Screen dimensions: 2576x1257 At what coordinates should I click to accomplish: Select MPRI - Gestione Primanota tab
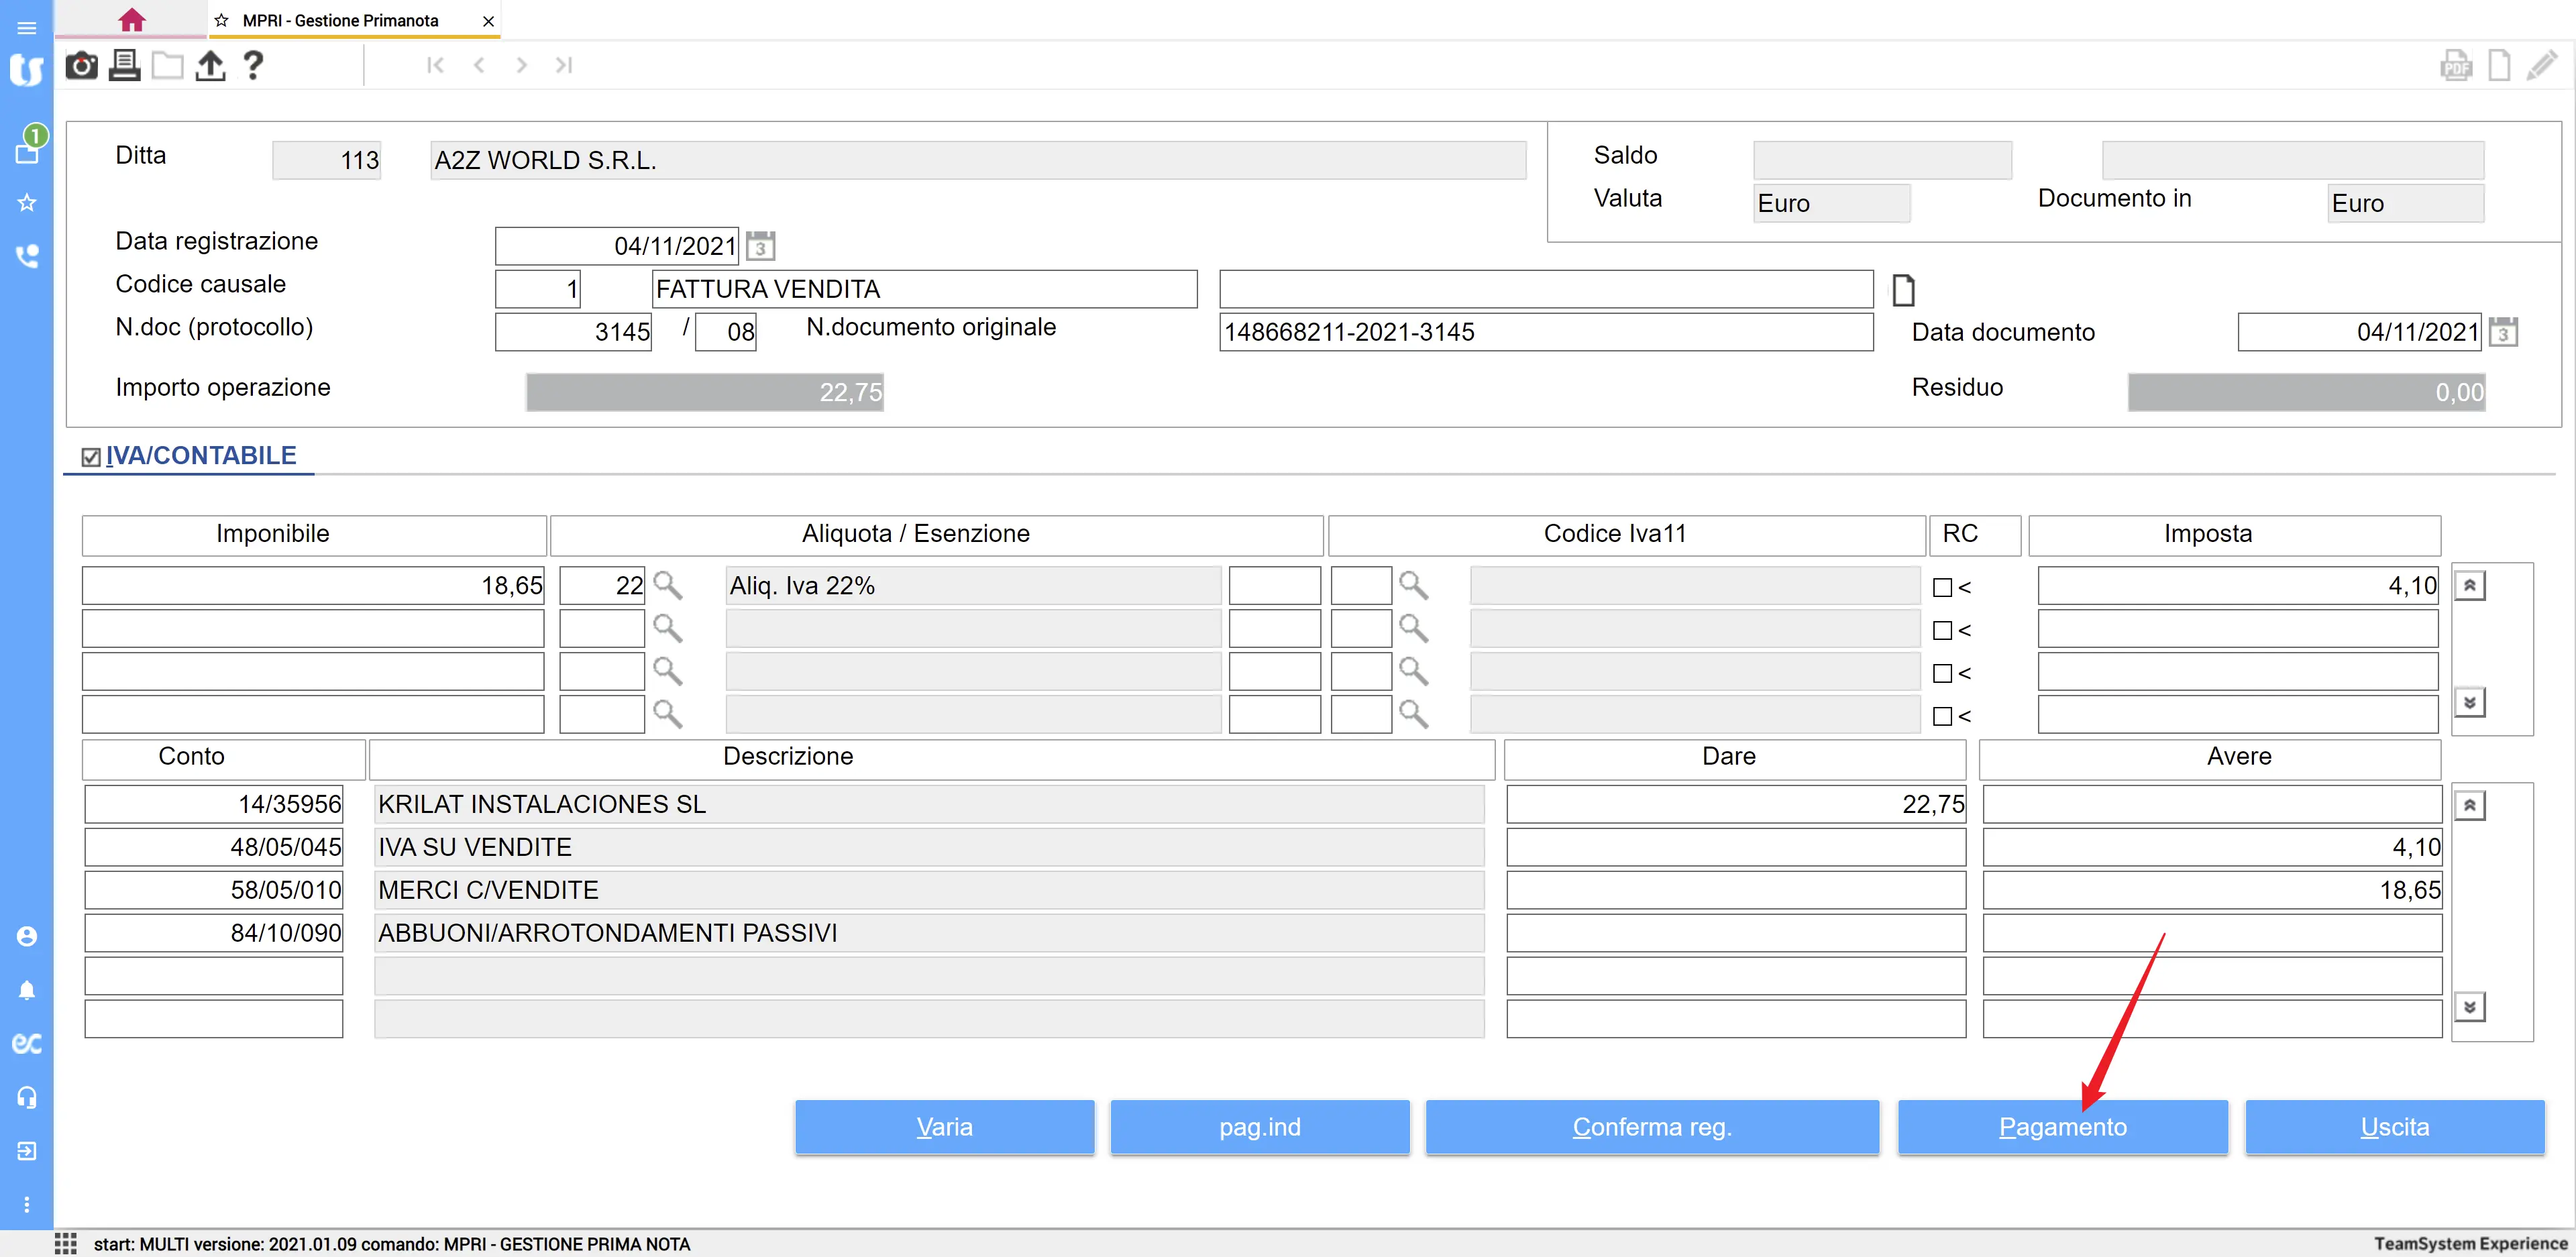[x=340, y=20]
